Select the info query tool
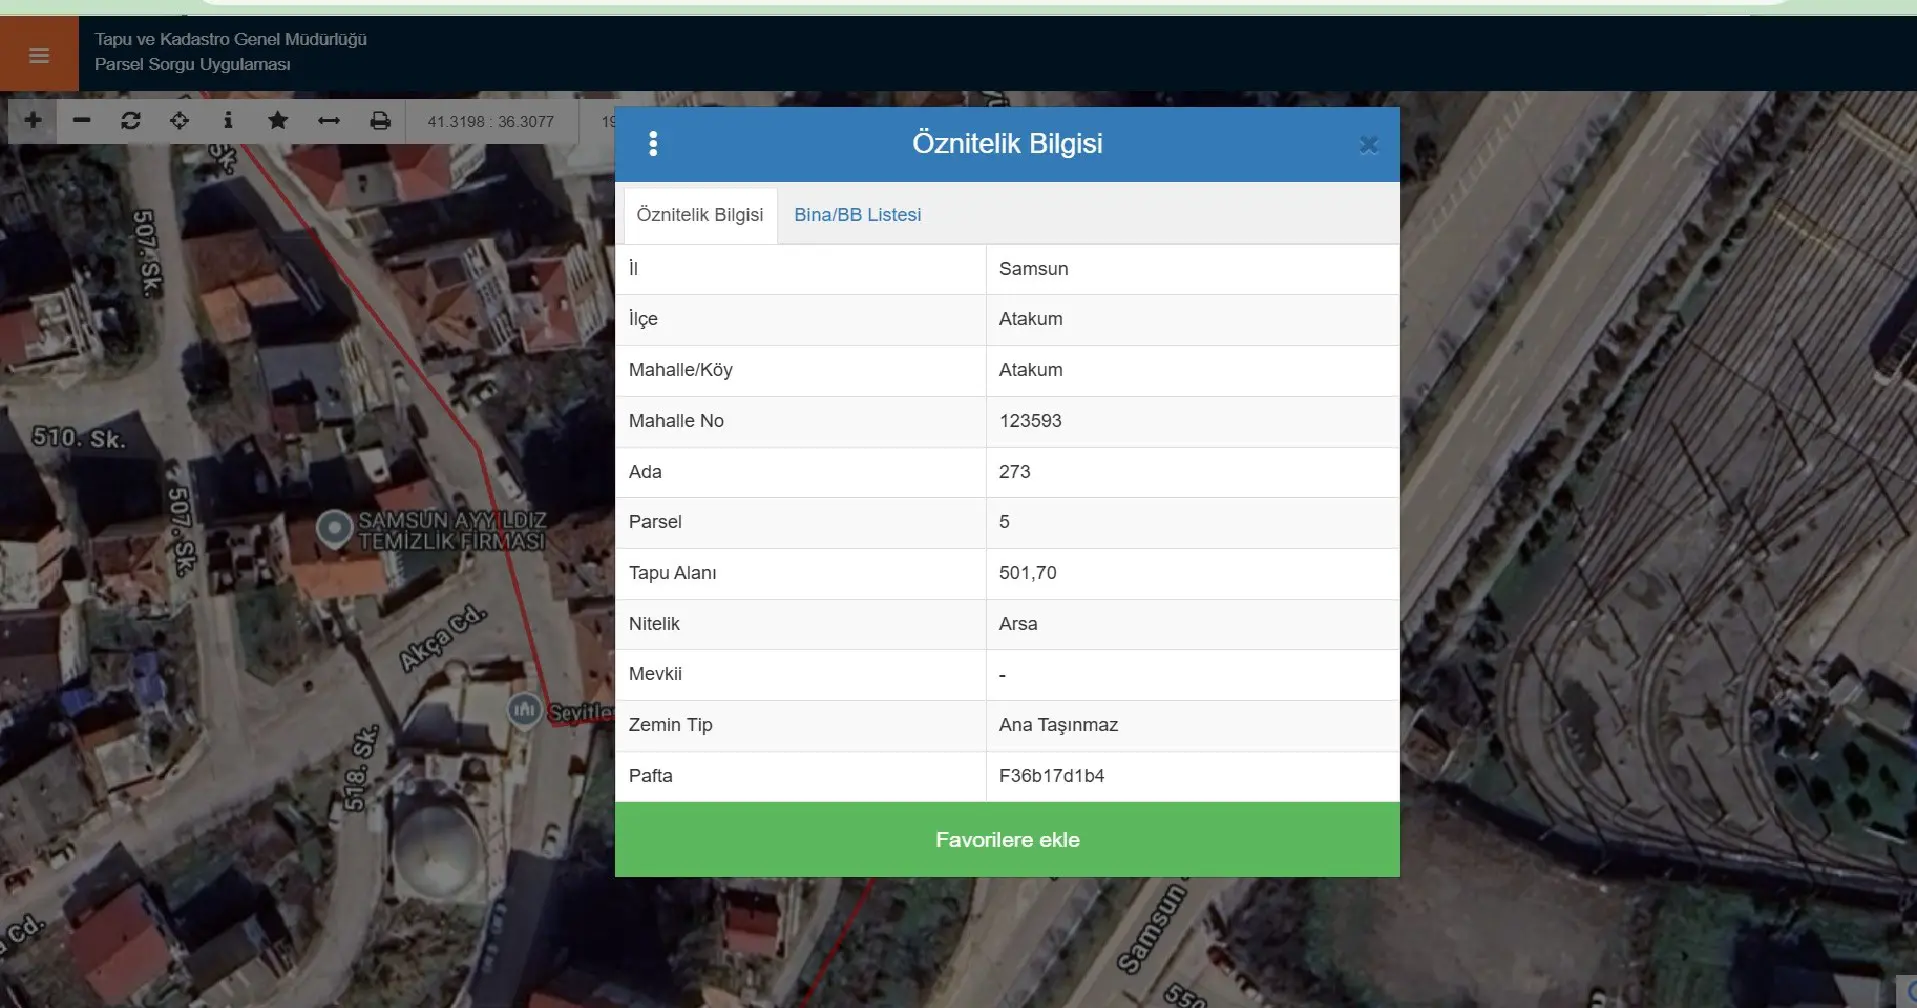This screenshot has height=1008, width=1917. (x=228, y=120)
